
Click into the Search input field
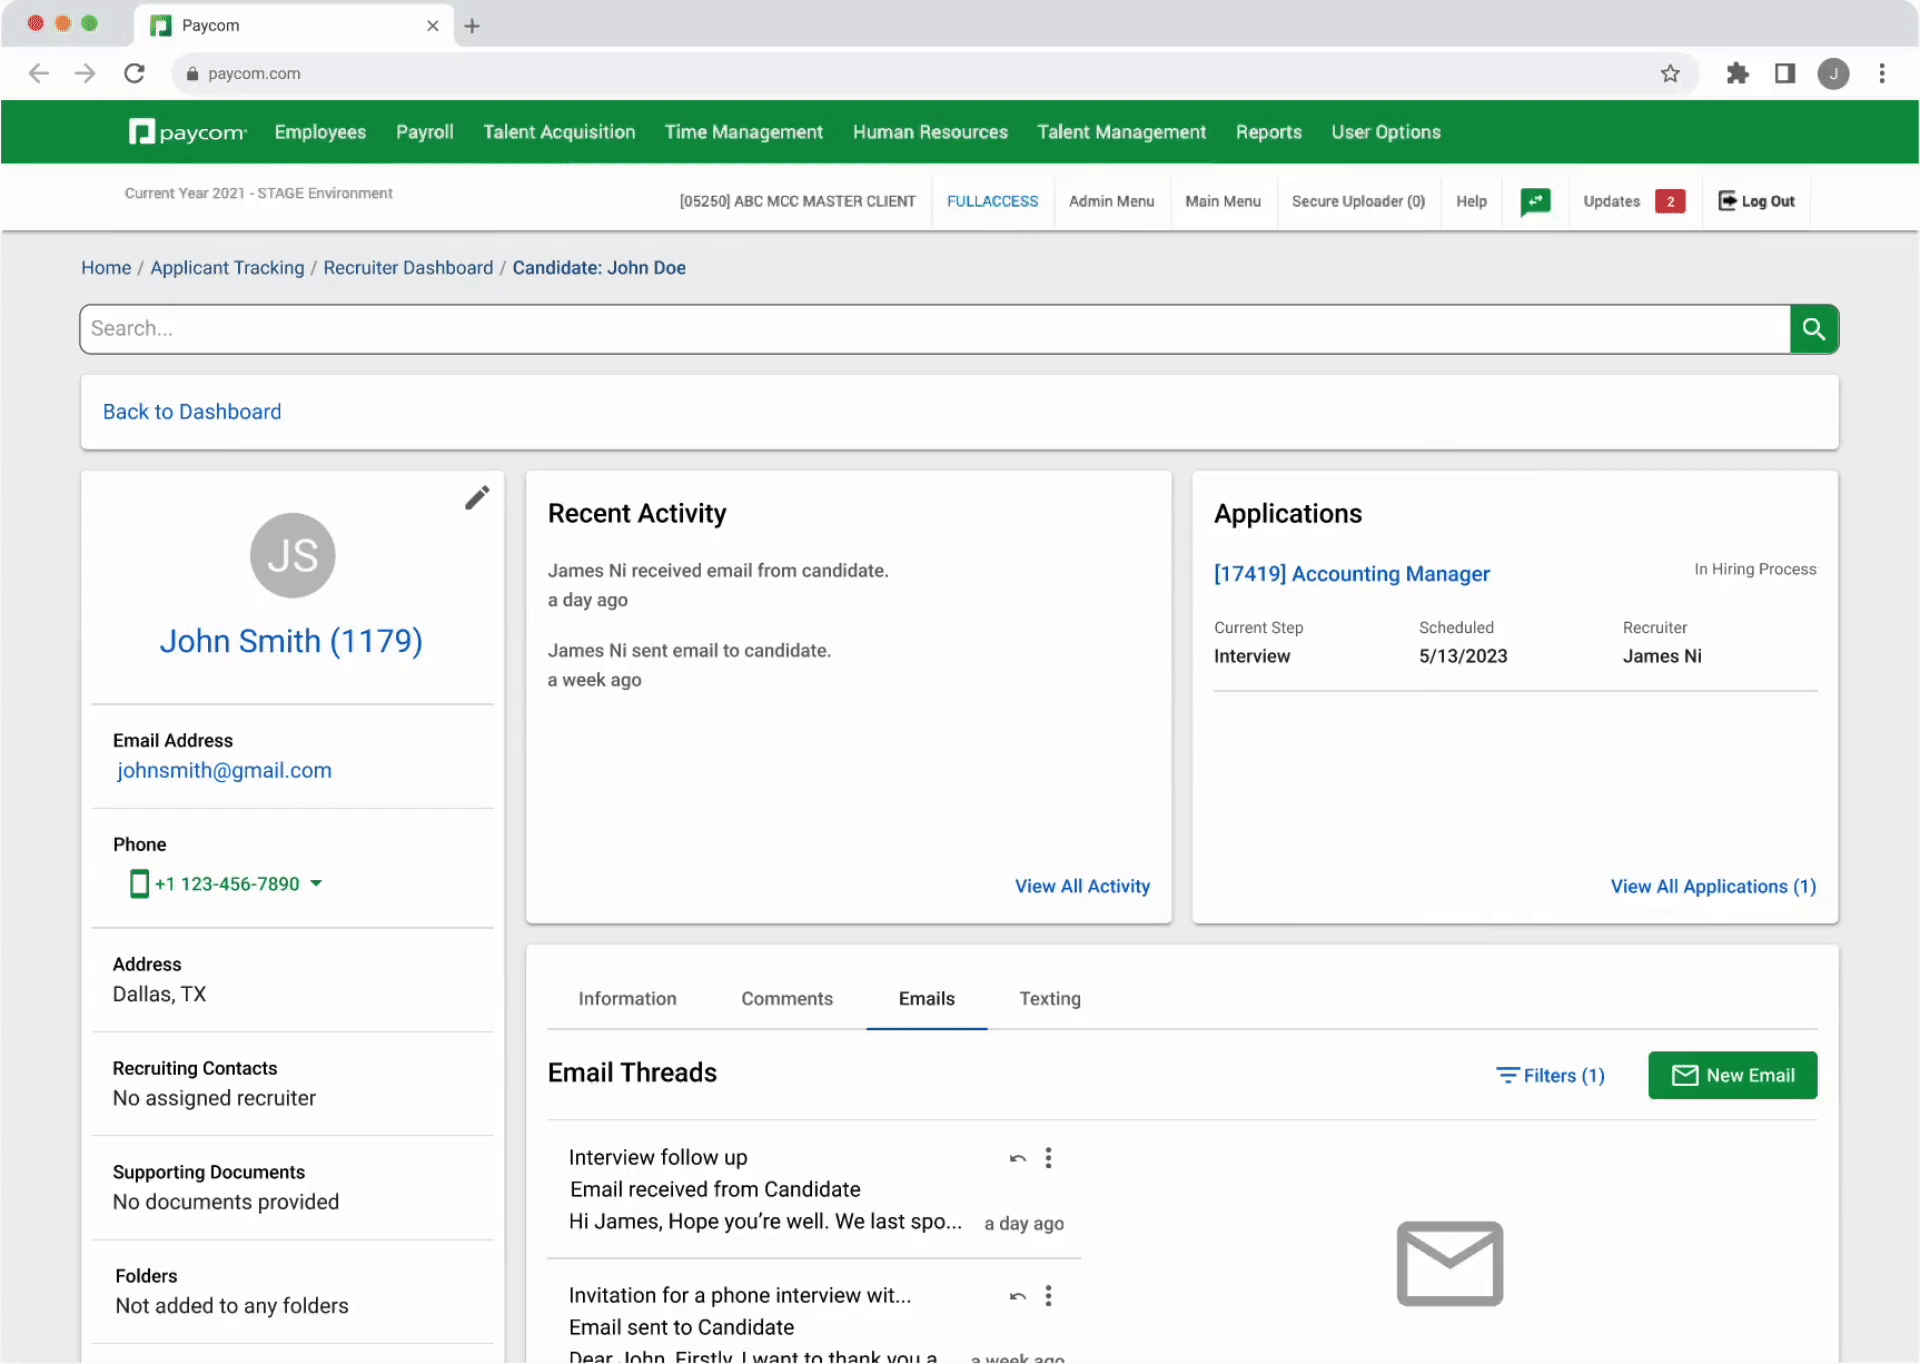point(930,329)
